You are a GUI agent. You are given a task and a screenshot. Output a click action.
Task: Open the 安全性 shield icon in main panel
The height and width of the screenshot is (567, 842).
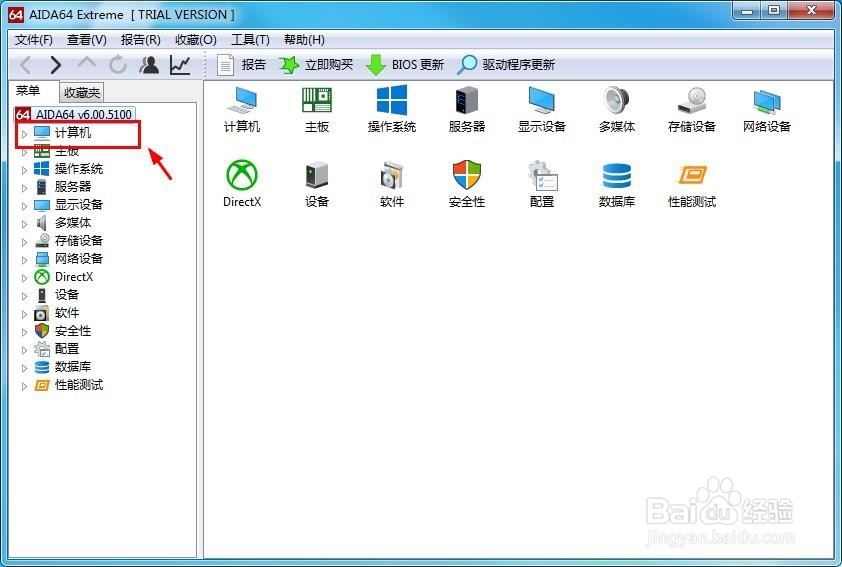[x=467, y=184]
